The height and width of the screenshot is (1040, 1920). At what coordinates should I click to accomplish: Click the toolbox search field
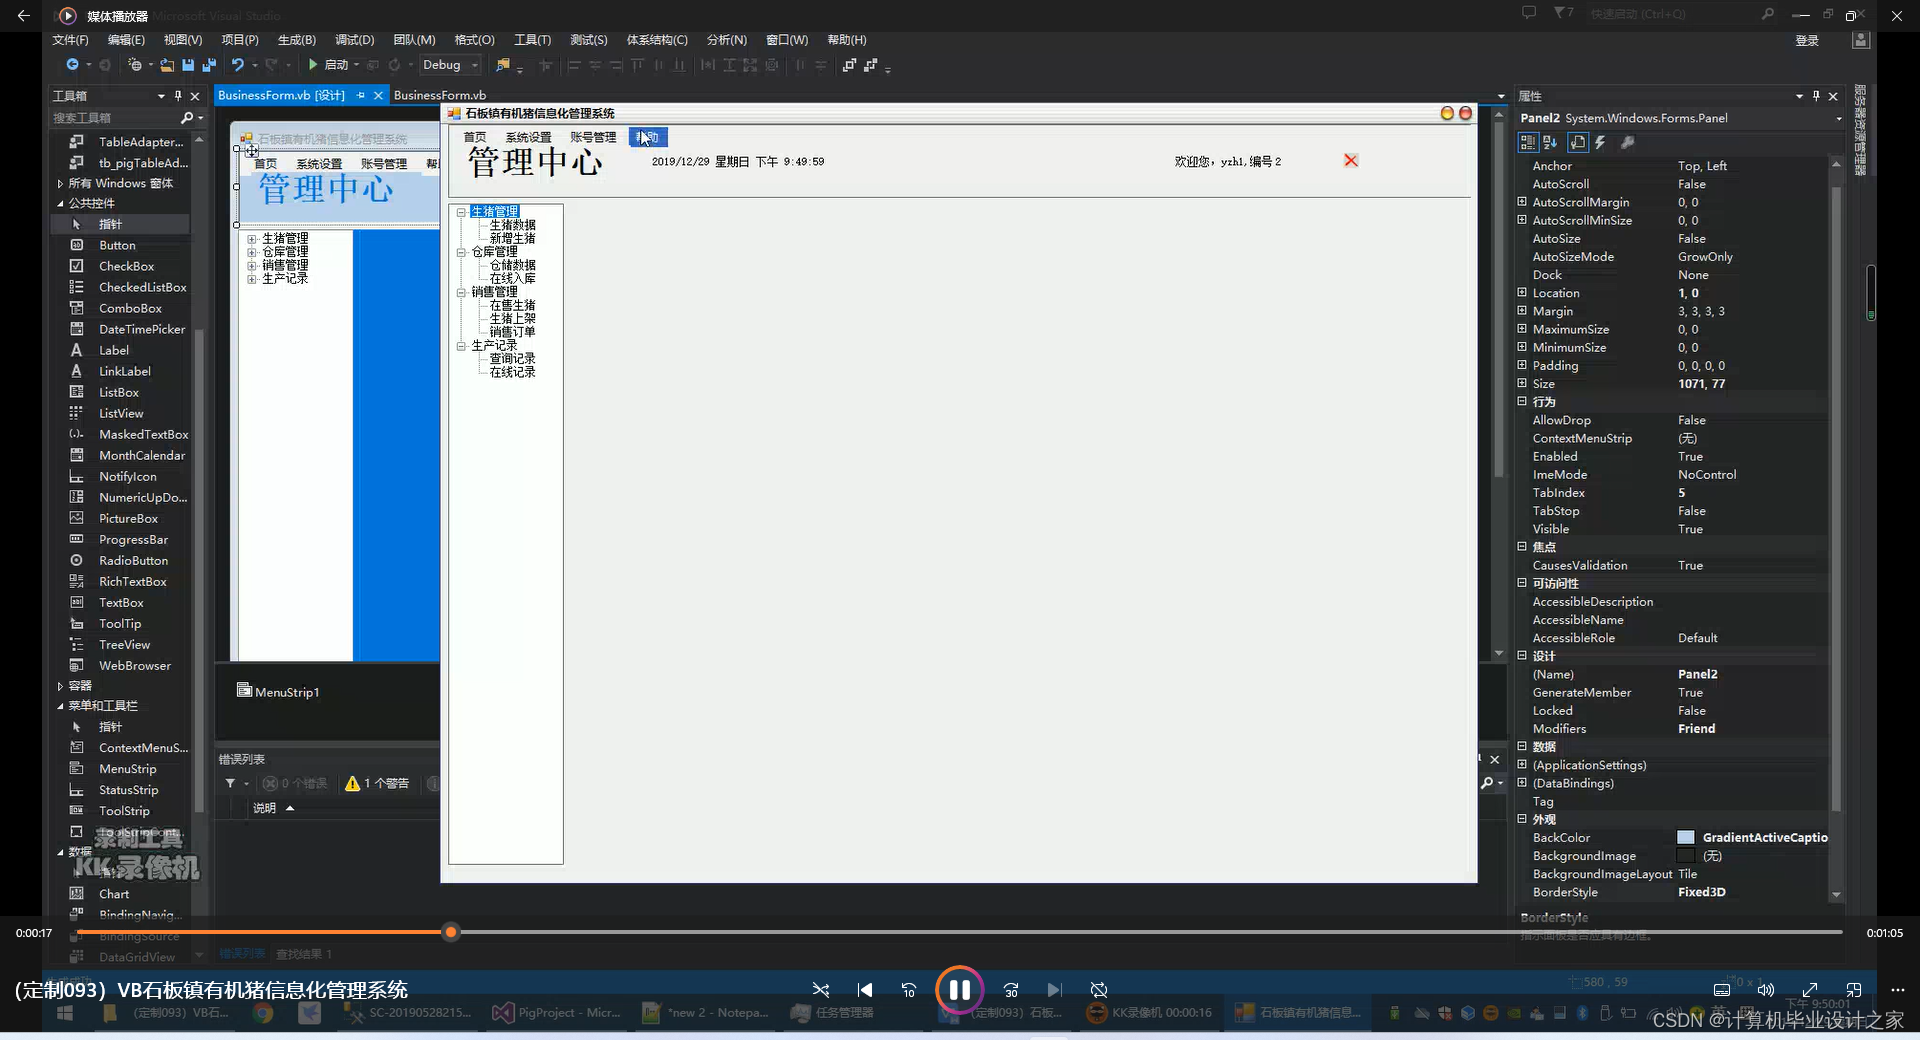[x=115, y=118]
